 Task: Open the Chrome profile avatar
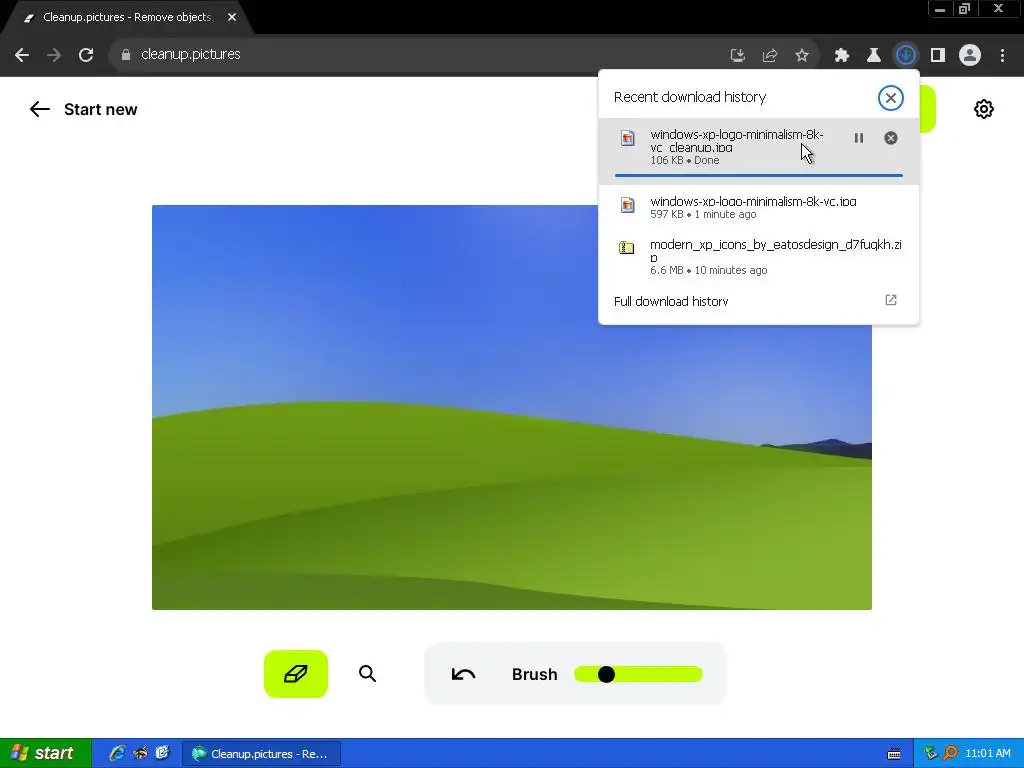point(970,55)
